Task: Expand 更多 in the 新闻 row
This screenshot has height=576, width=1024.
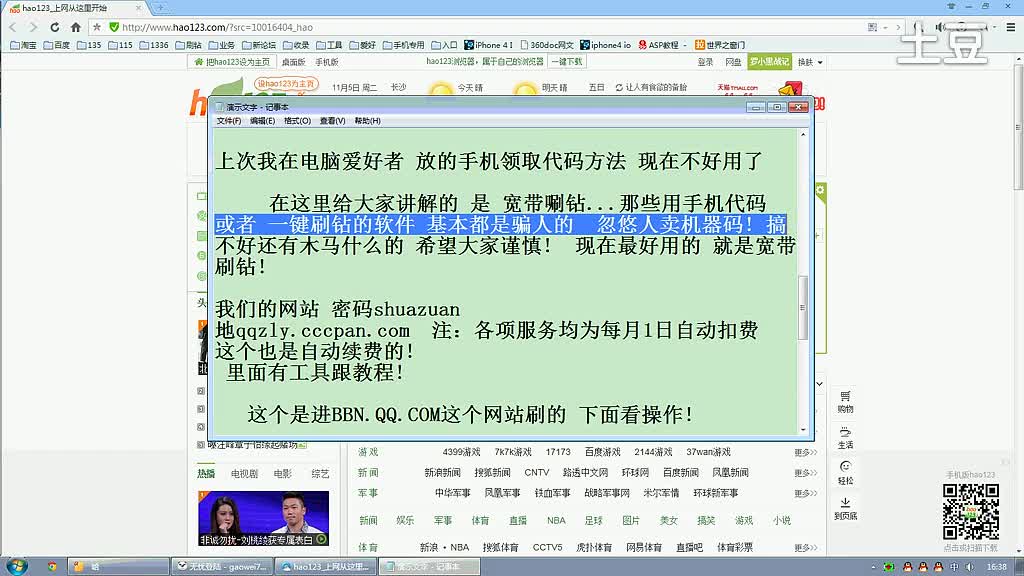Action: (805, 472)
